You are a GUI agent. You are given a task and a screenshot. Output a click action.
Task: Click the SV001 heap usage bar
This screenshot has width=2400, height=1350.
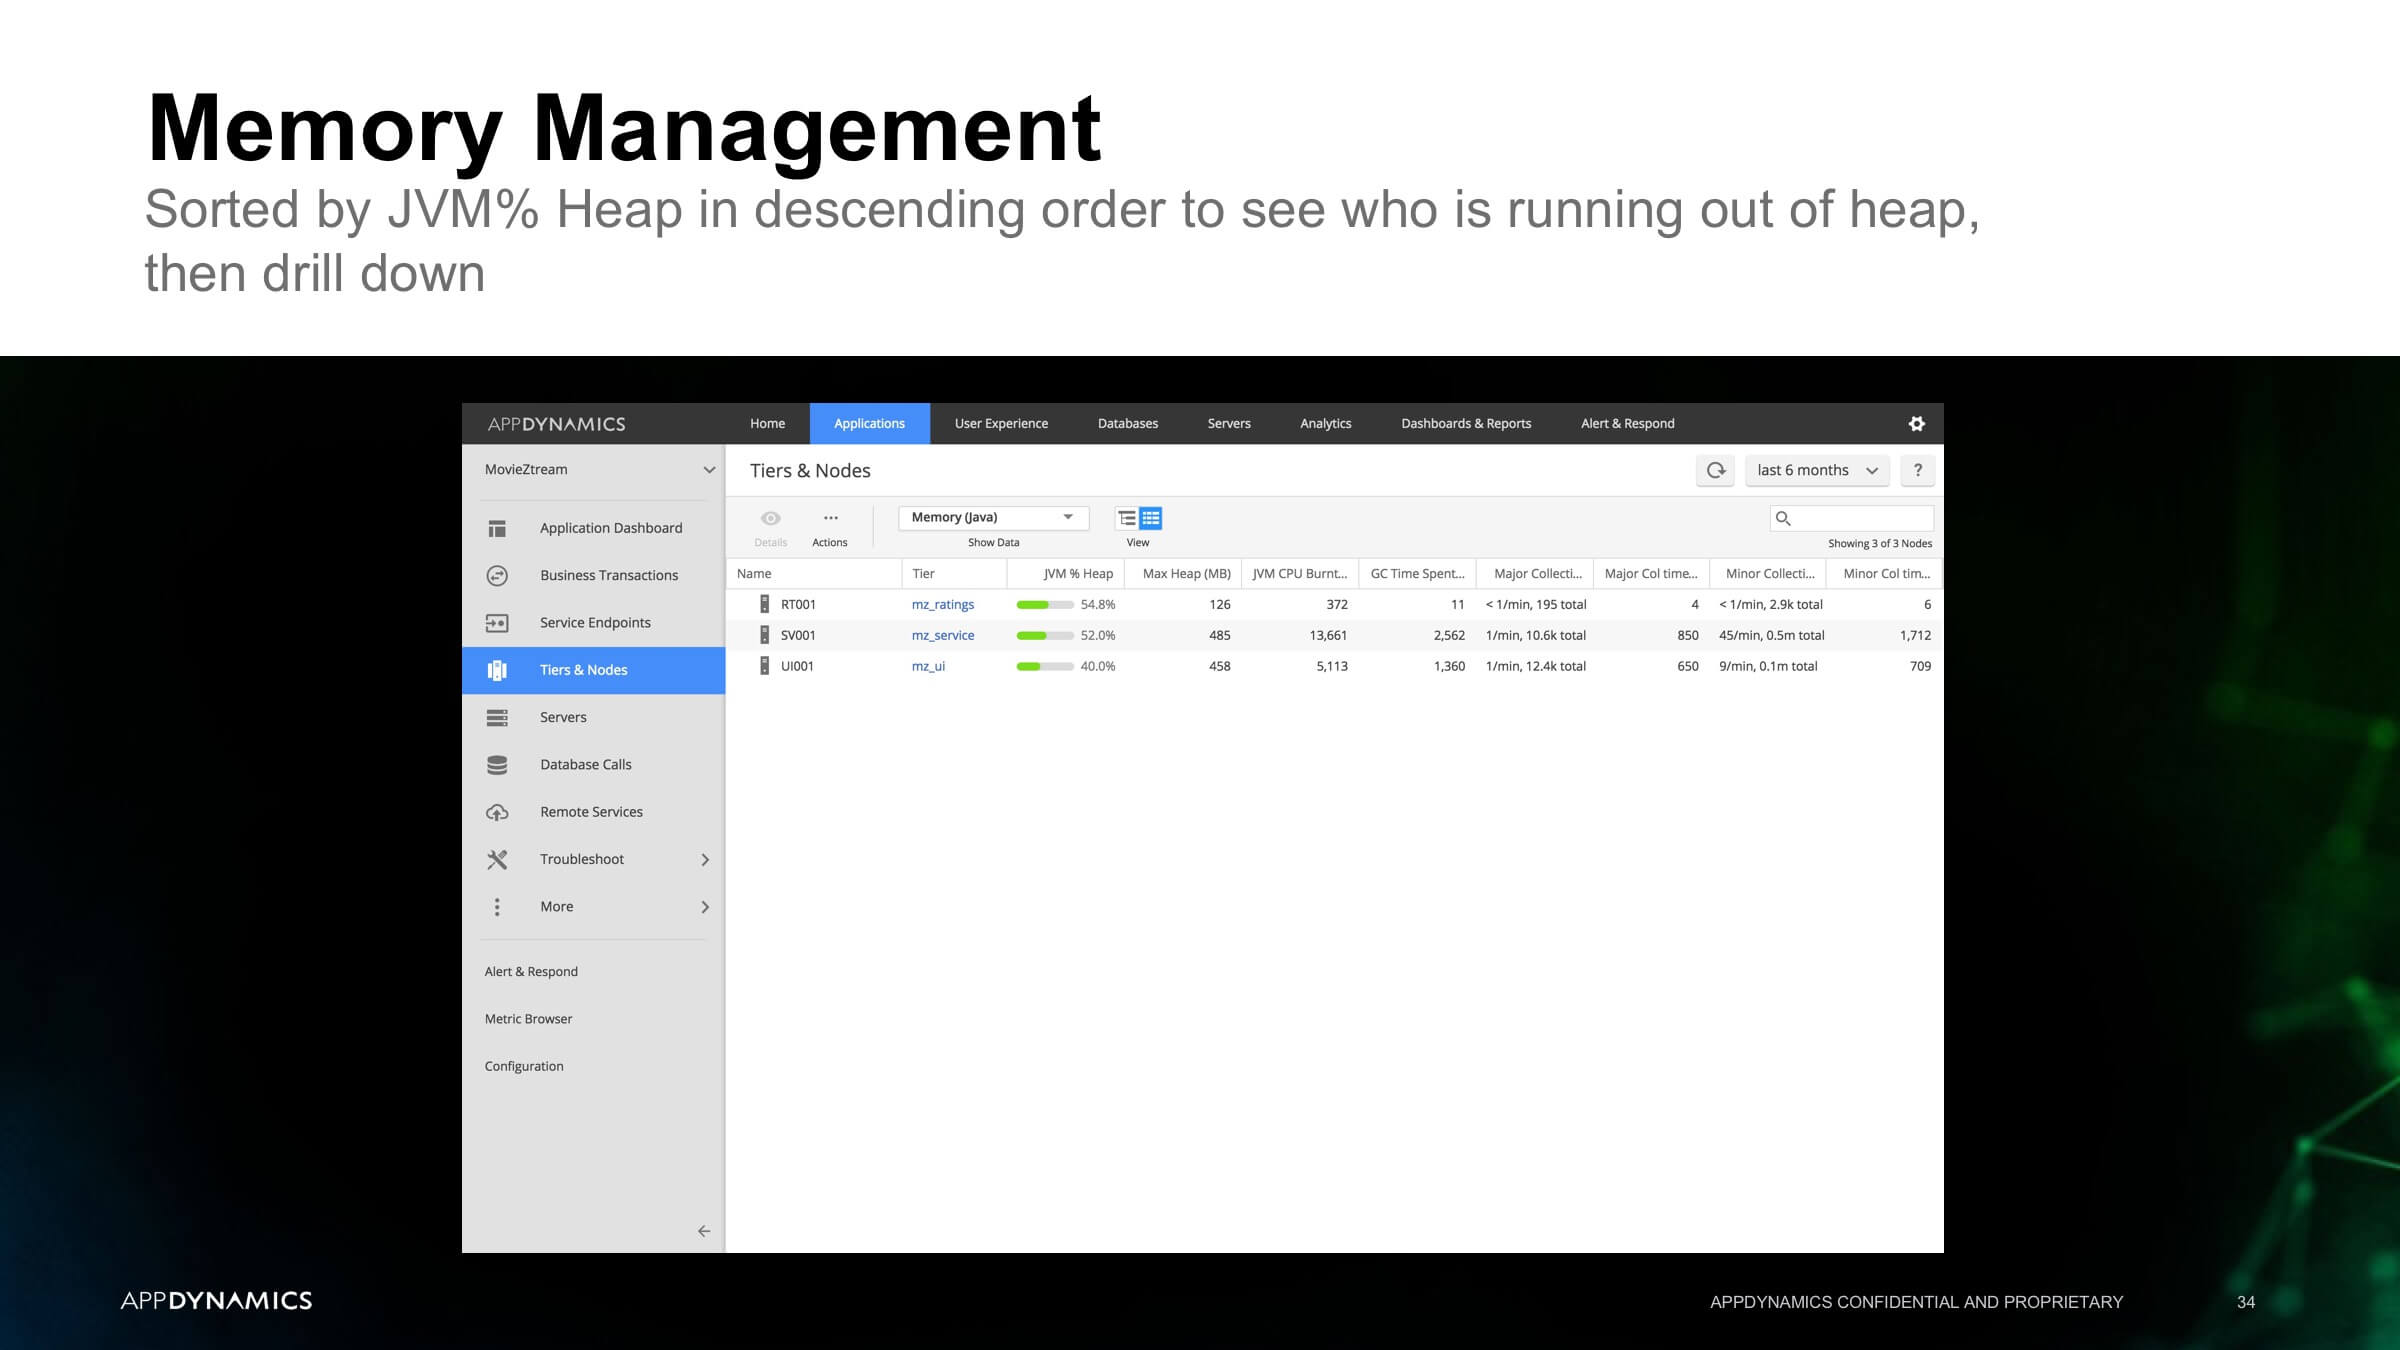click(x=1045, y=636)
